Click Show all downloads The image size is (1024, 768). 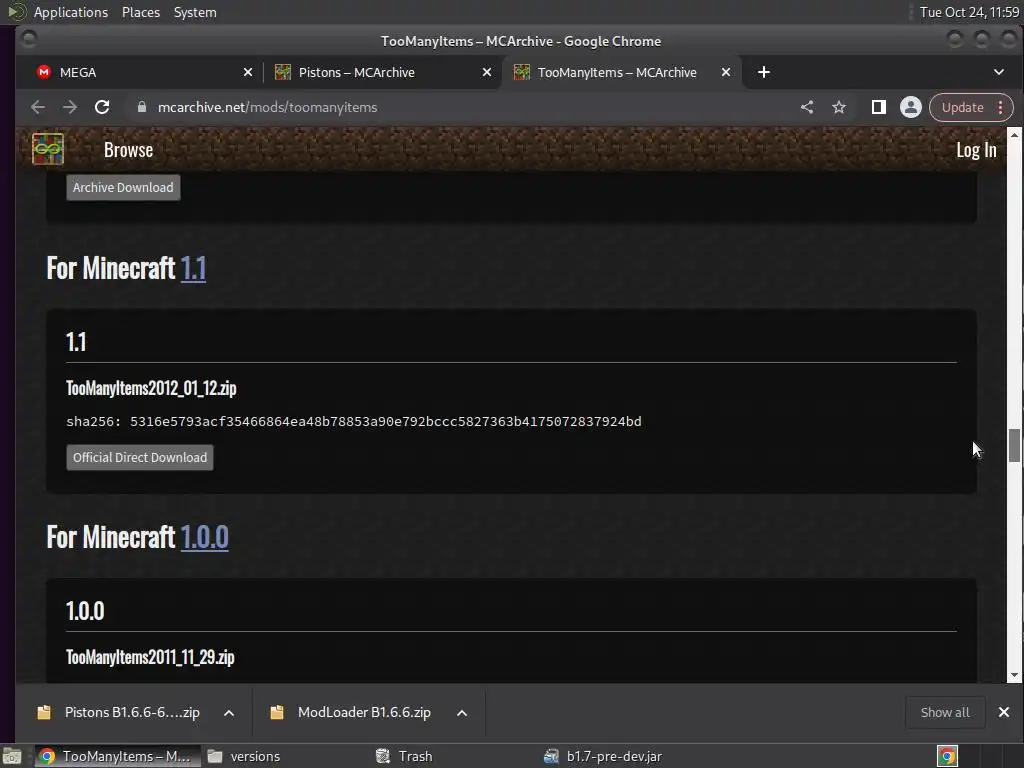click(x=945, y=712)
